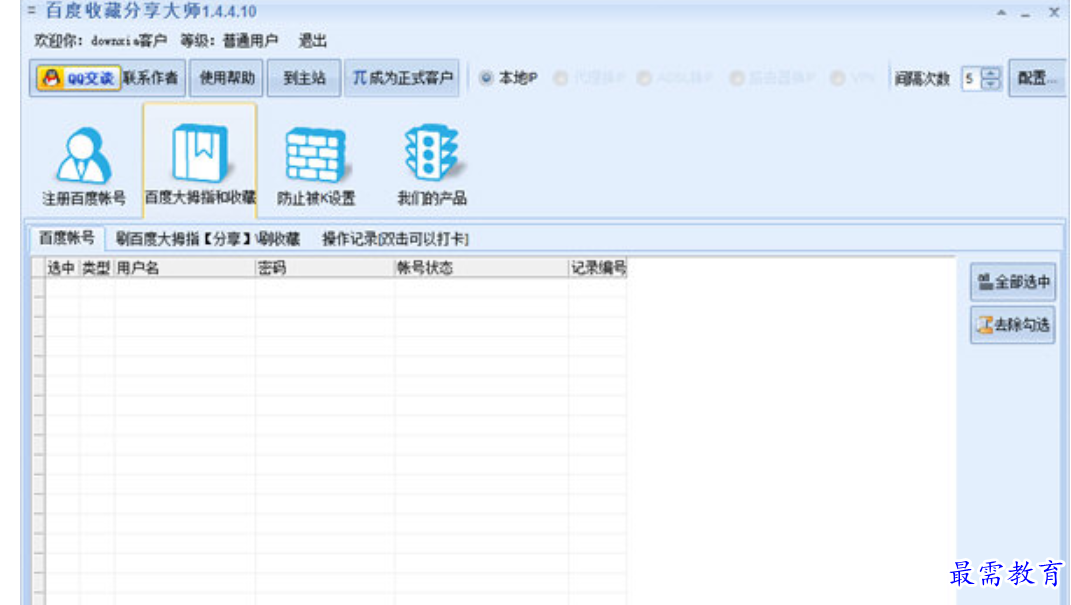Switch to the 百度帐号 tab

click(x=66, y=238)
